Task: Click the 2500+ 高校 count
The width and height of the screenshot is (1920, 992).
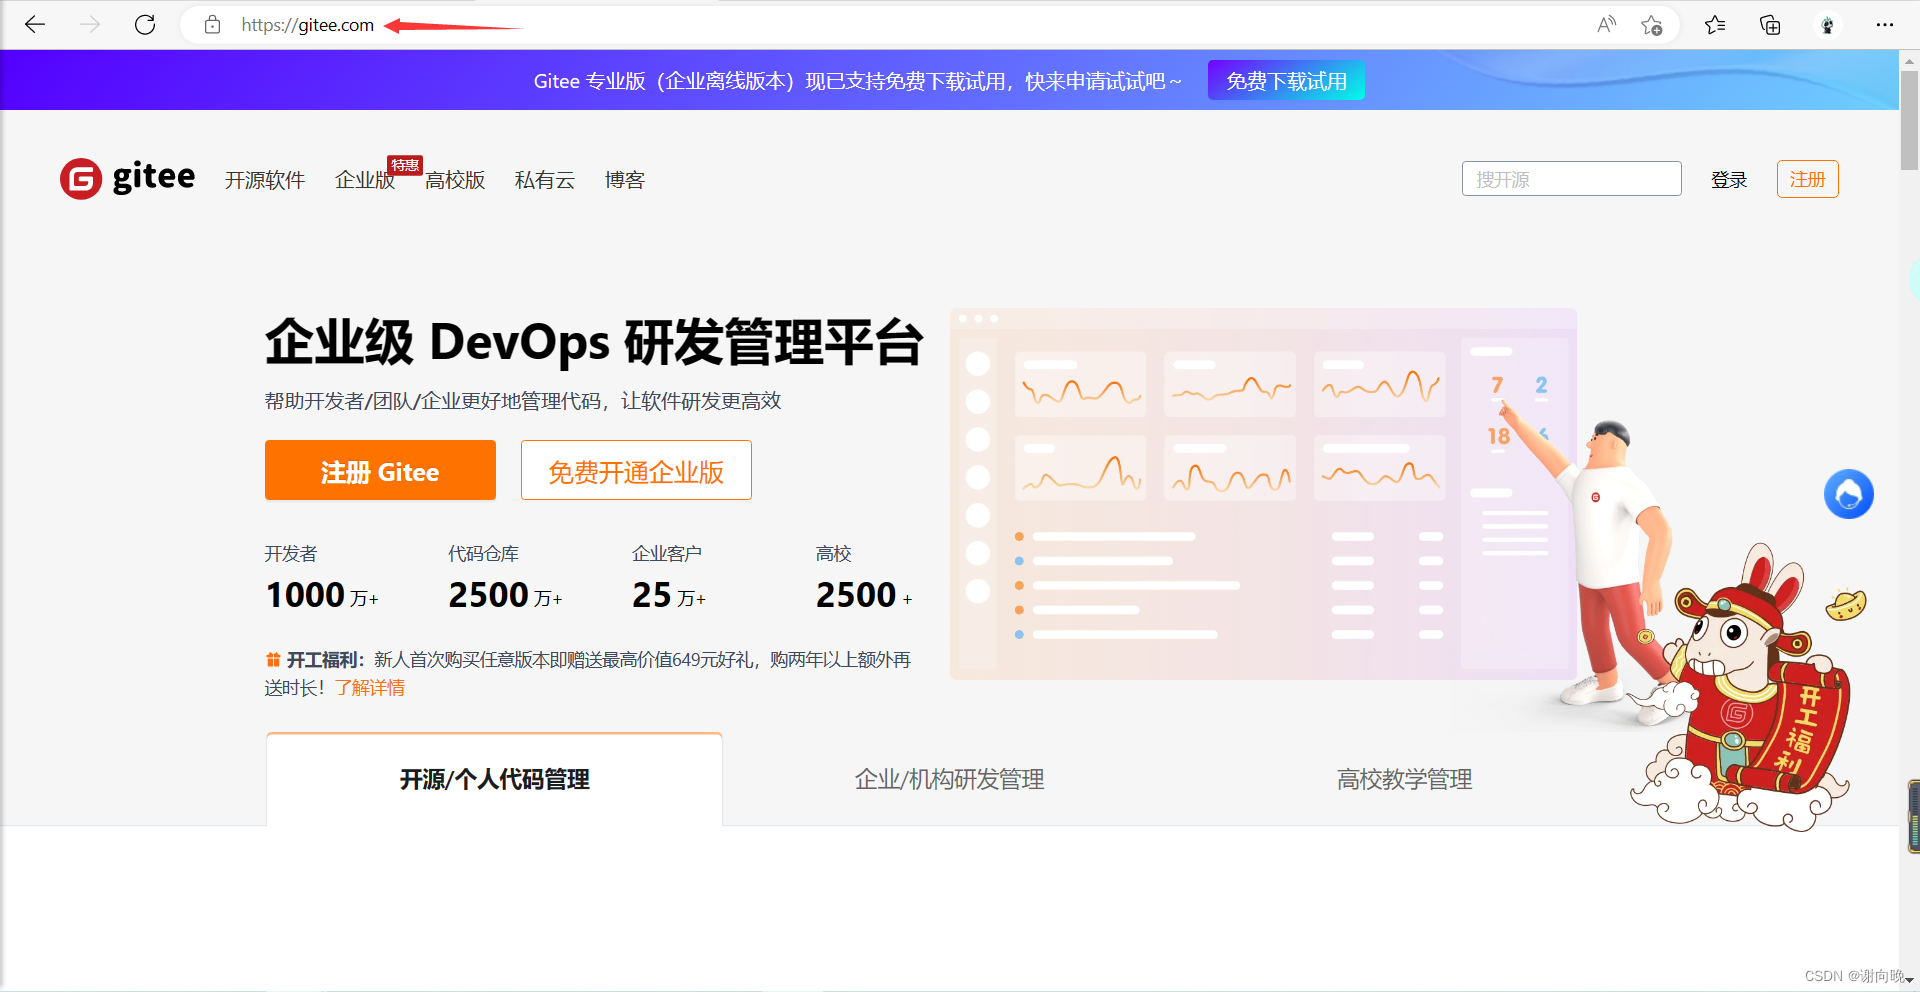Action: [864, 595]
